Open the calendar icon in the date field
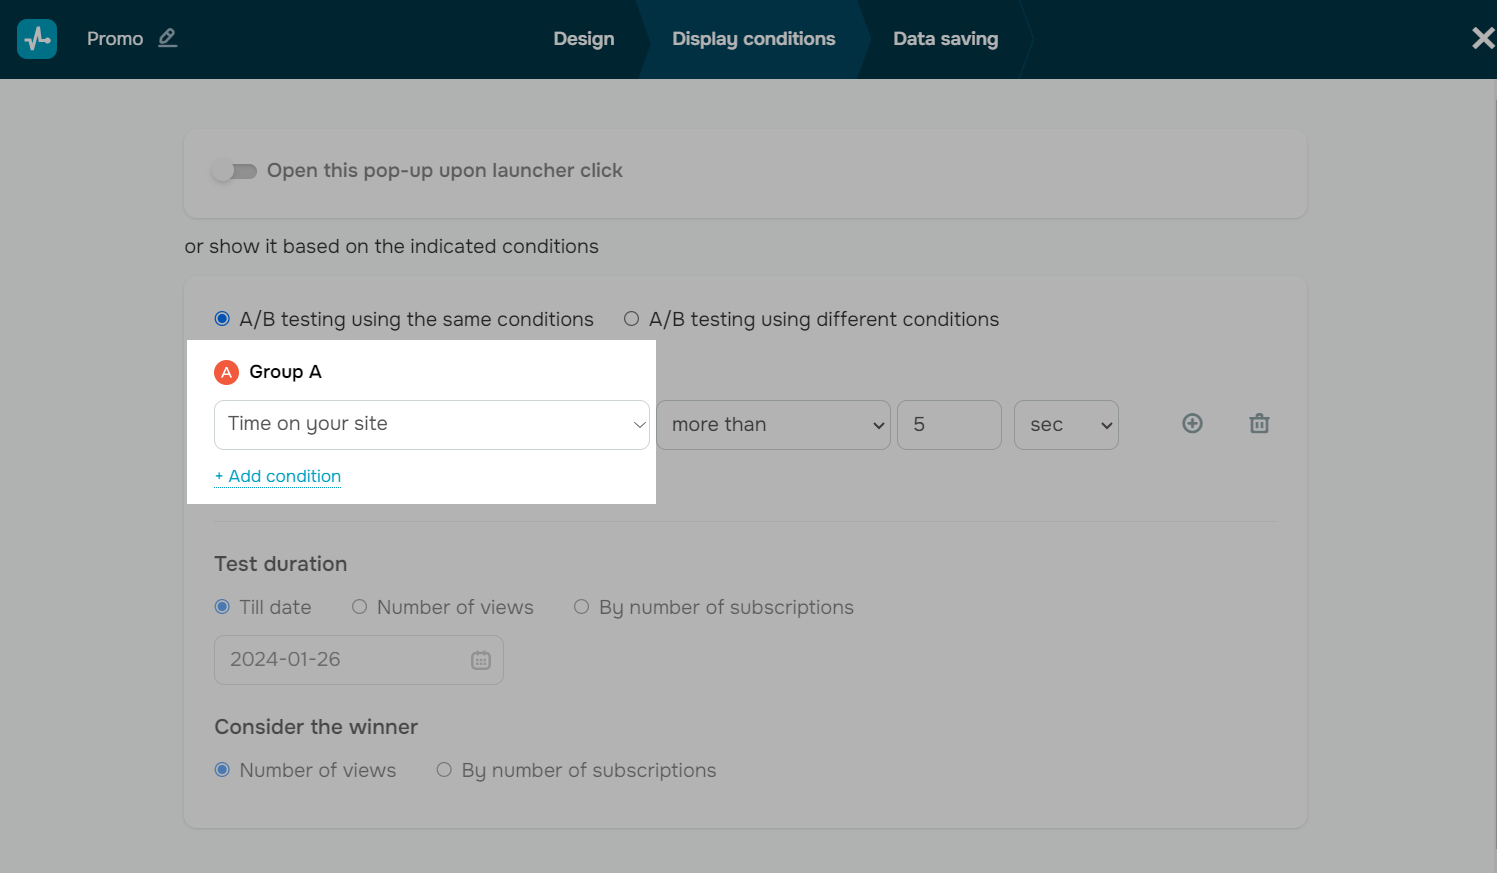 pos(481,659)
